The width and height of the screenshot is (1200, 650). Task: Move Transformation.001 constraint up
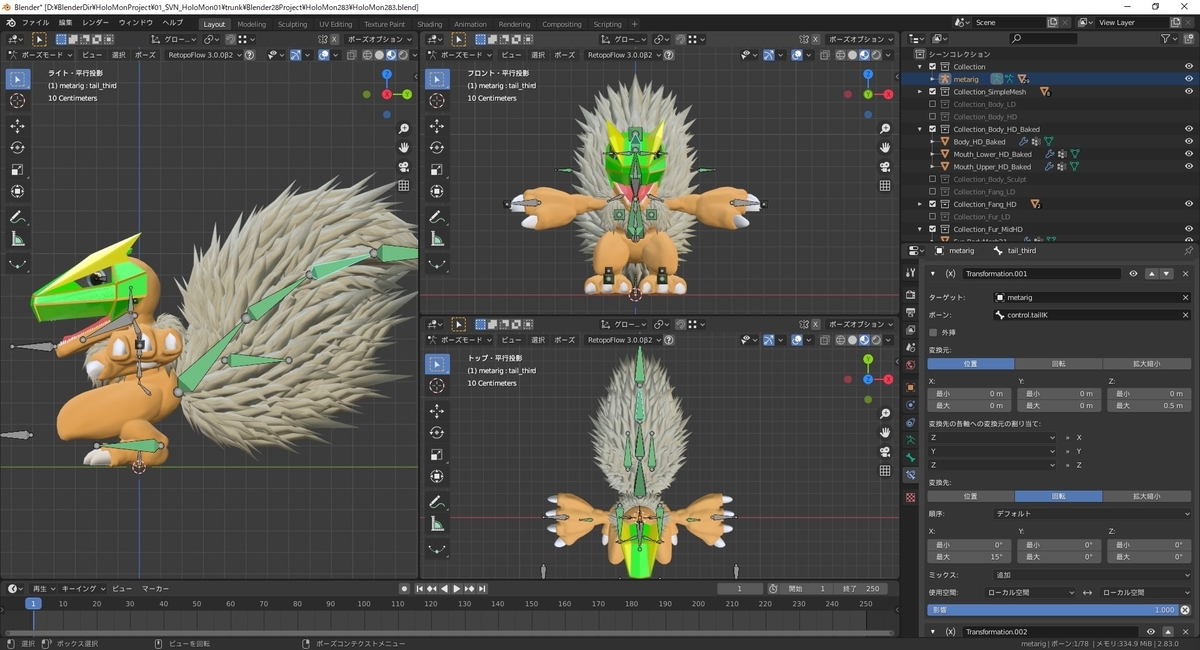coord(1152,273)
